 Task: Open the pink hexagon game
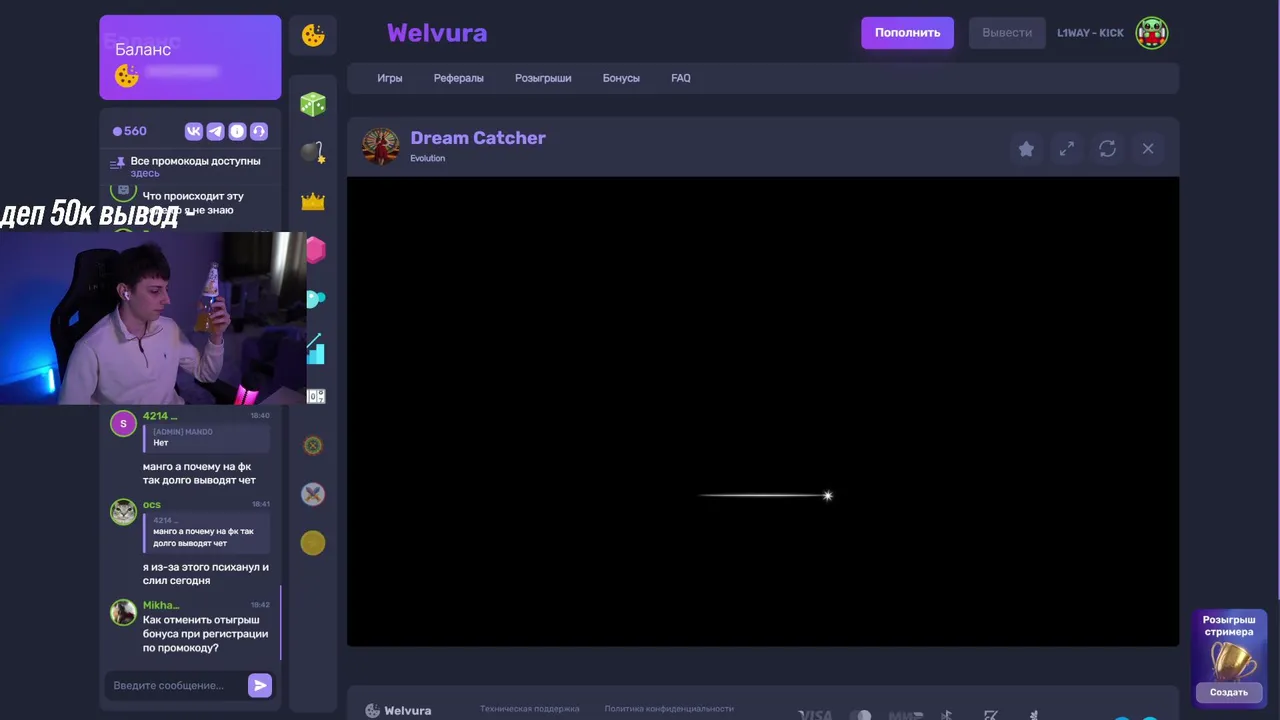coord(316,250)
